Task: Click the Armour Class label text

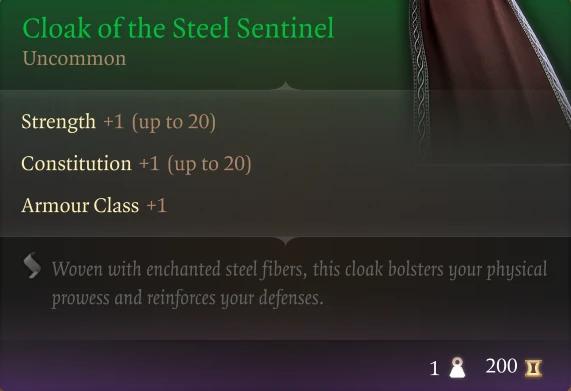Action: point(80,205)
